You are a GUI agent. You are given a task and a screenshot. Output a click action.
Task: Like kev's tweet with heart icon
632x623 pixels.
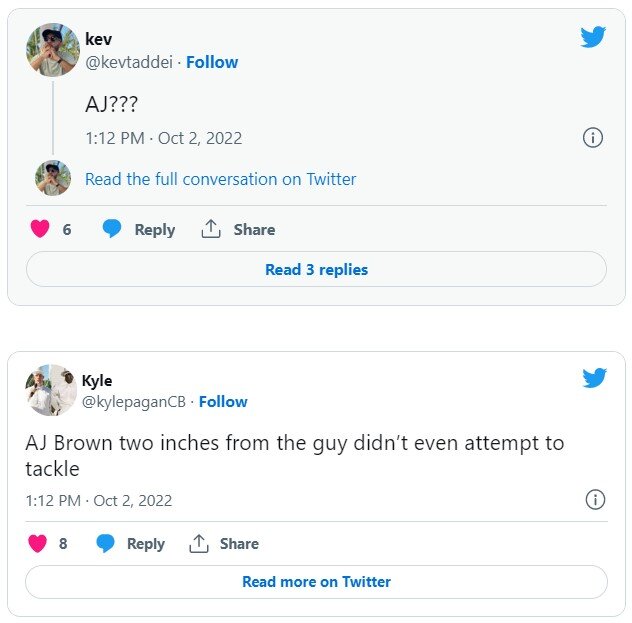40,229
